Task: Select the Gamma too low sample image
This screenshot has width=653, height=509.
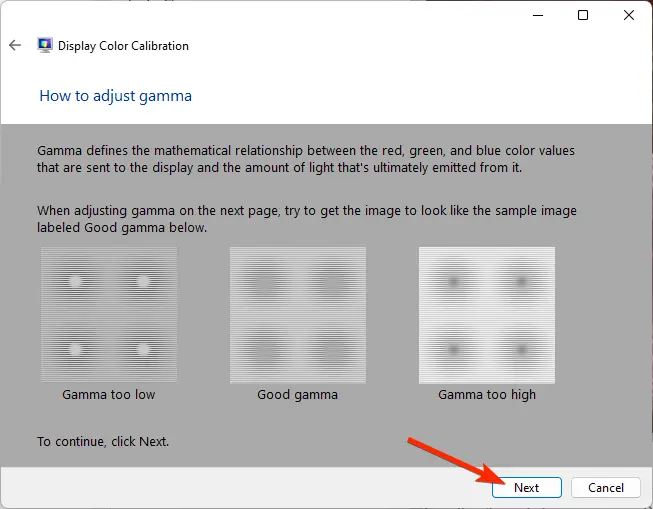Action: (109, 315)
